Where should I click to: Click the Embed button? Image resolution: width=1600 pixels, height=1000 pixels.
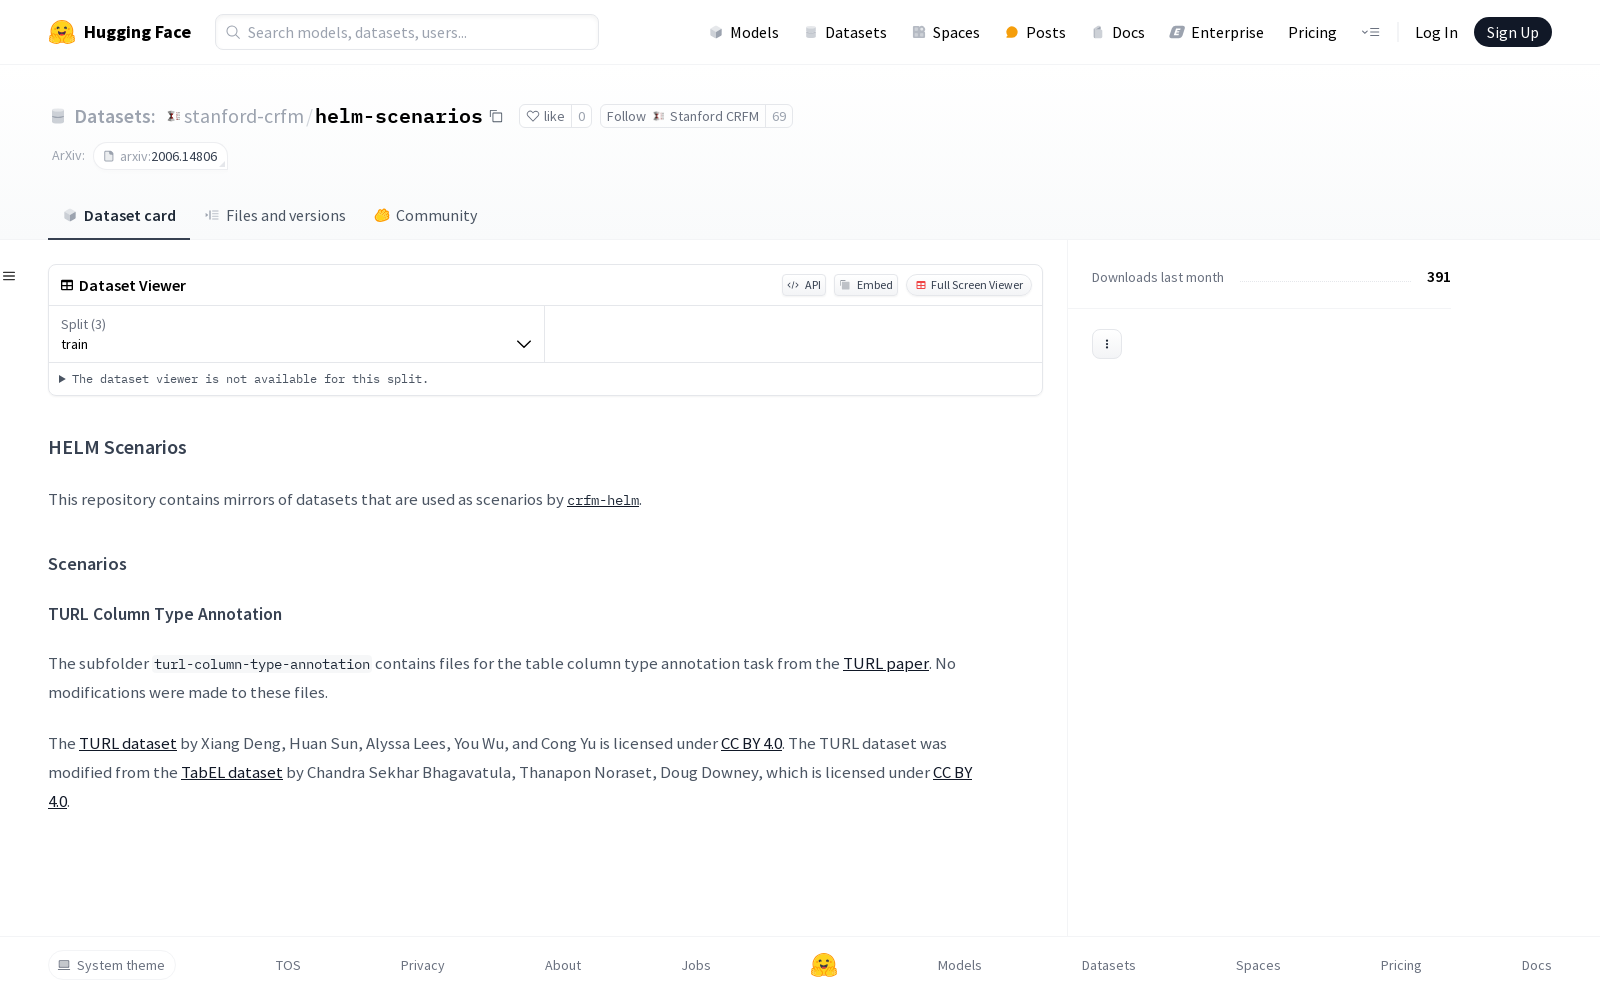866,285
